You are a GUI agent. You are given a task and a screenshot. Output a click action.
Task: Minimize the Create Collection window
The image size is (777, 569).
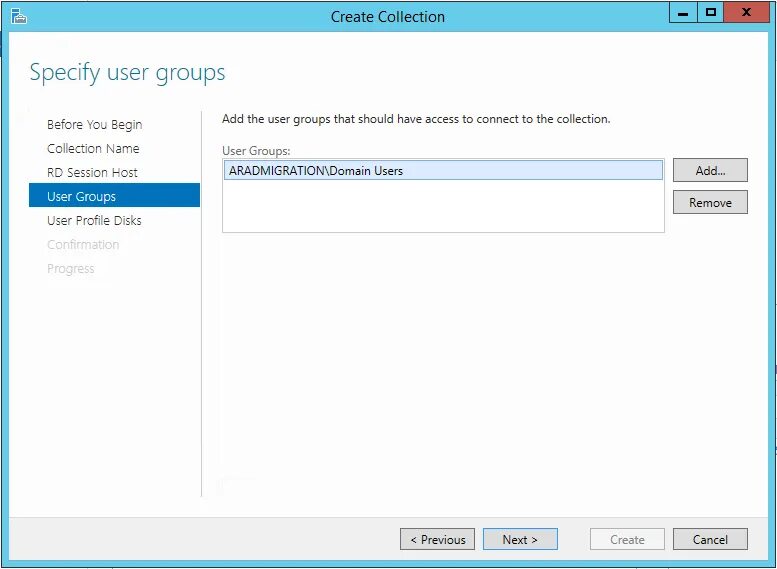pos(683,13)
